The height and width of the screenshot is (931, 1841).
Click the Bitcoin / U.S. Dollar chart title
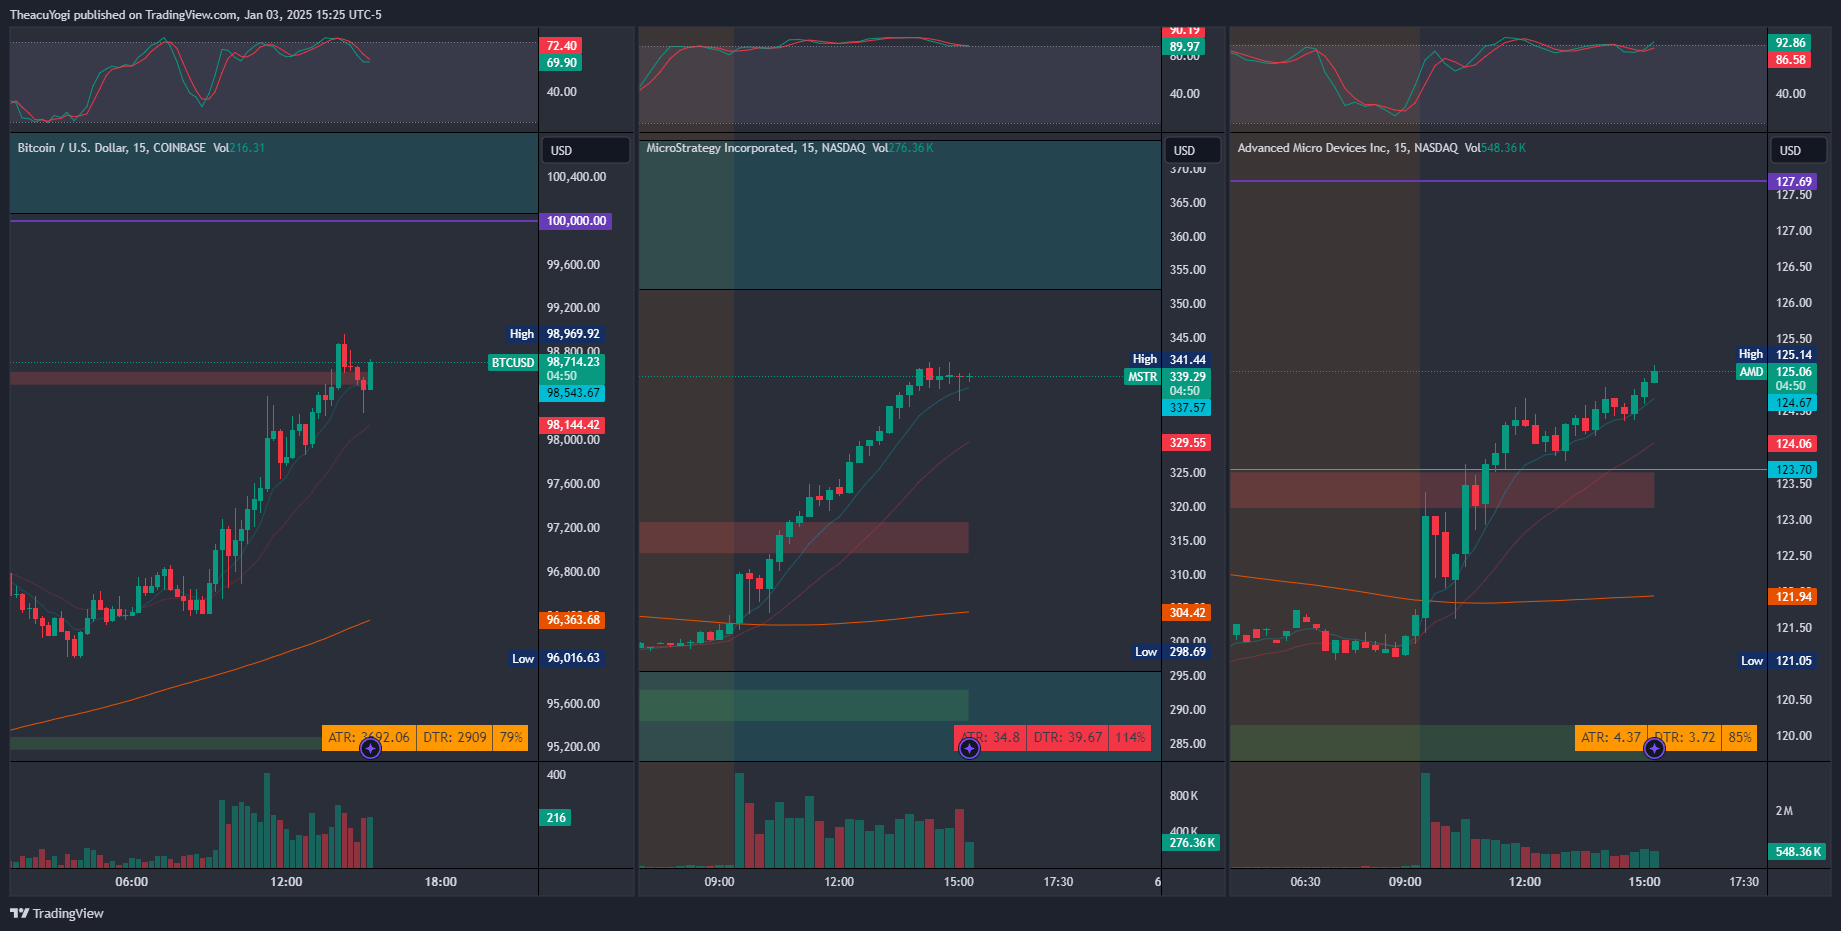[x=112, y=148]
